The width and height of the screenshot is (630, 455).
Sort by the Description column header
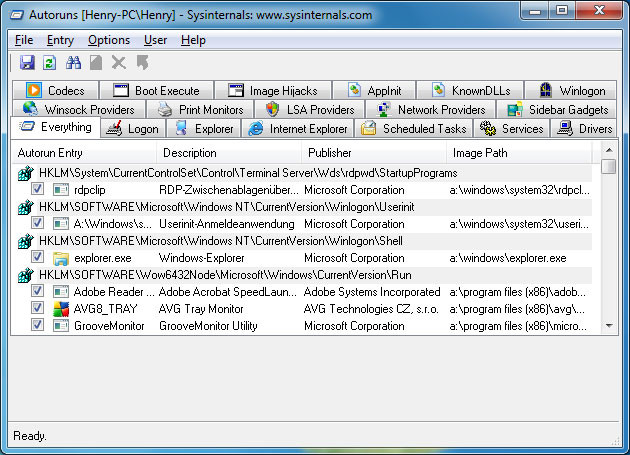click(229, 153)
